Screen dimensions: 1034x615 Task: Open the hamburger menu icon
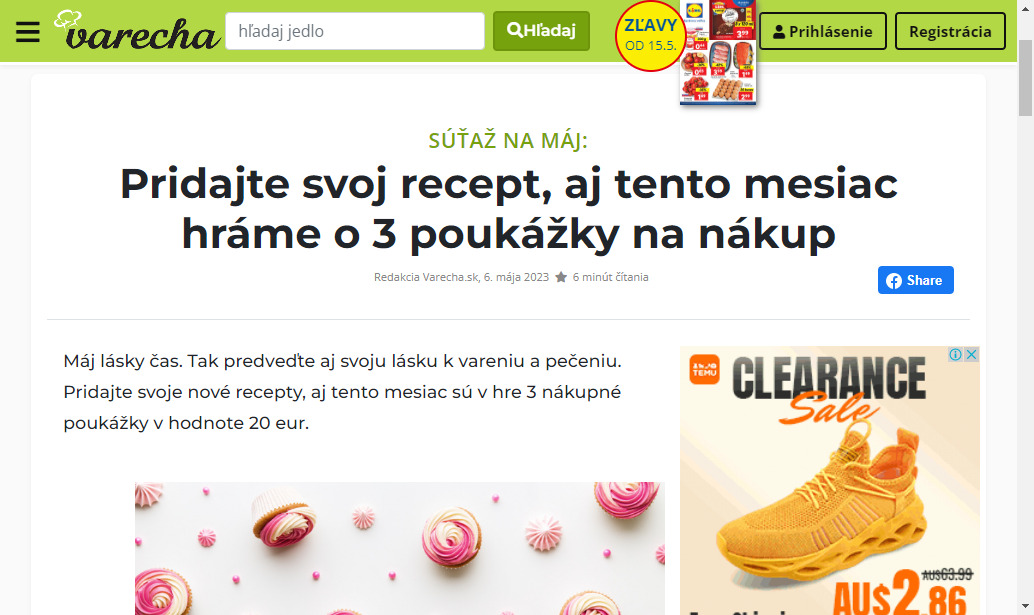28,32
